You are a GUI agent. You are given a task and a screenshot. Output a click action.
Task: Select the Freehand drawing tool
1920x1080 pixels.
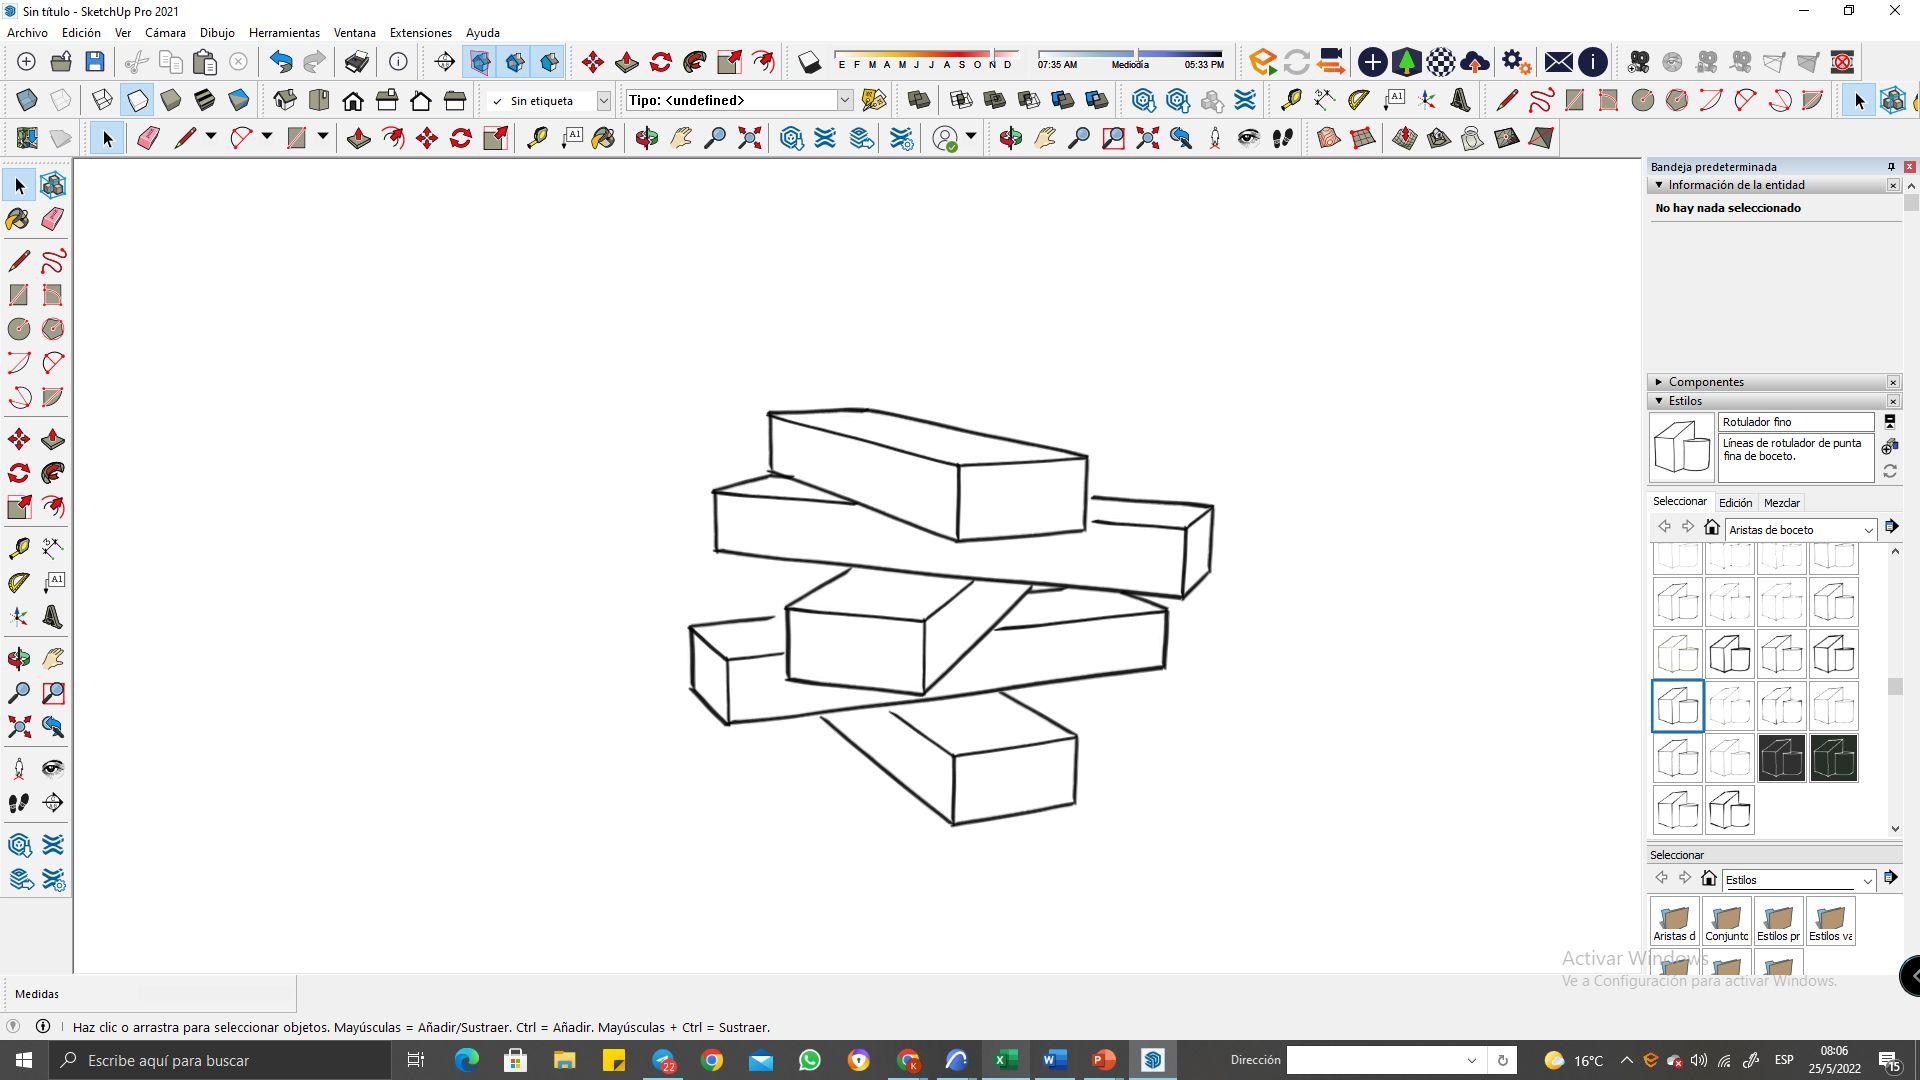(x=53, y=261)
